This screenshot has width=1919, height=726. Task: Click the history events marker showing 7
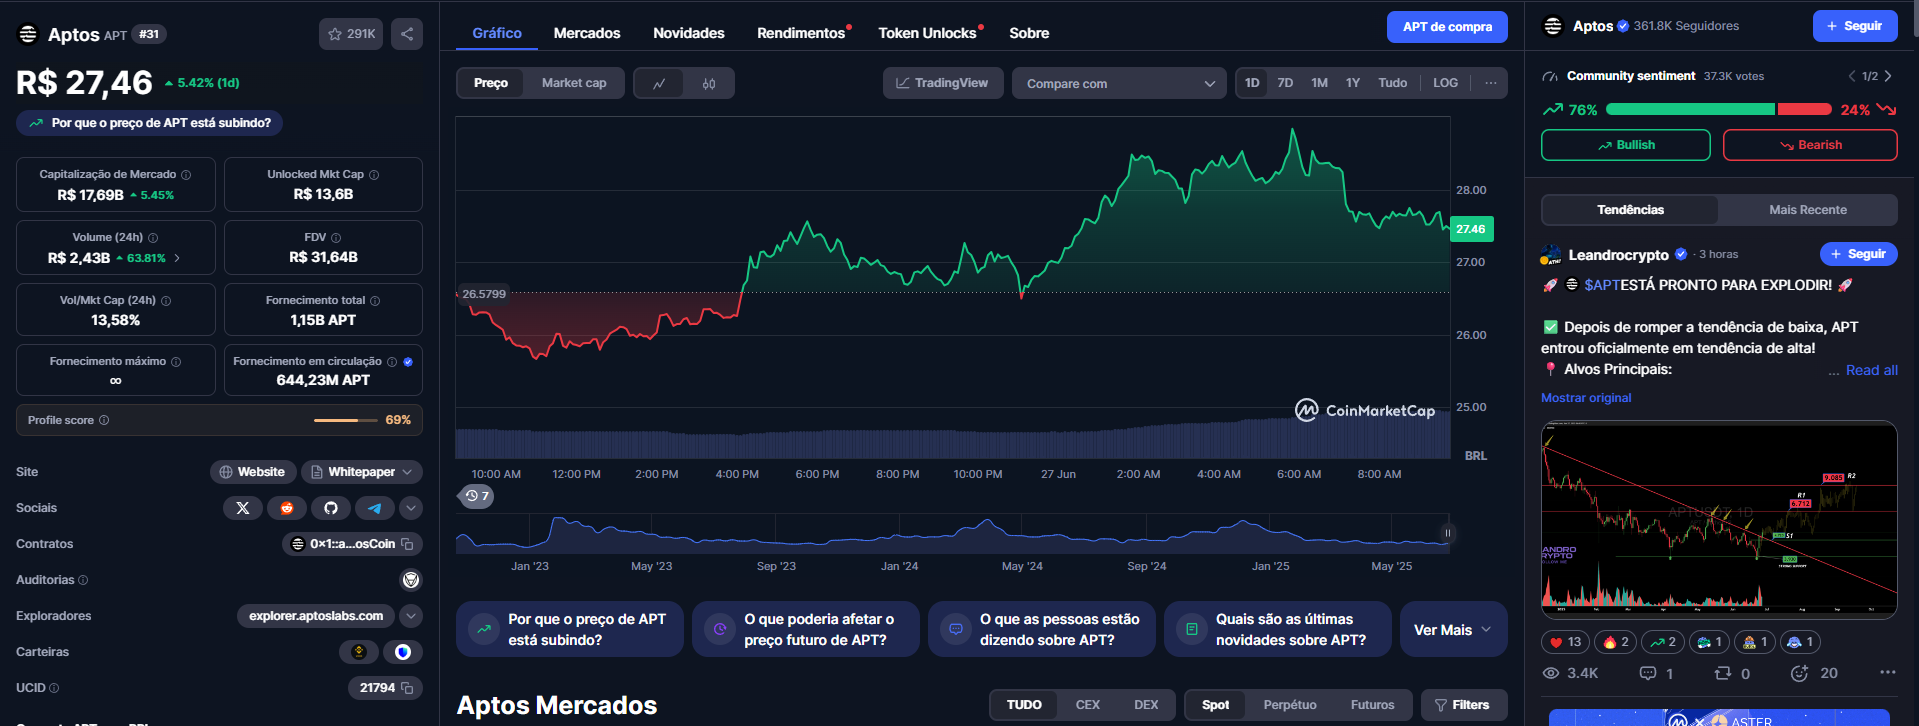[477, 496]
